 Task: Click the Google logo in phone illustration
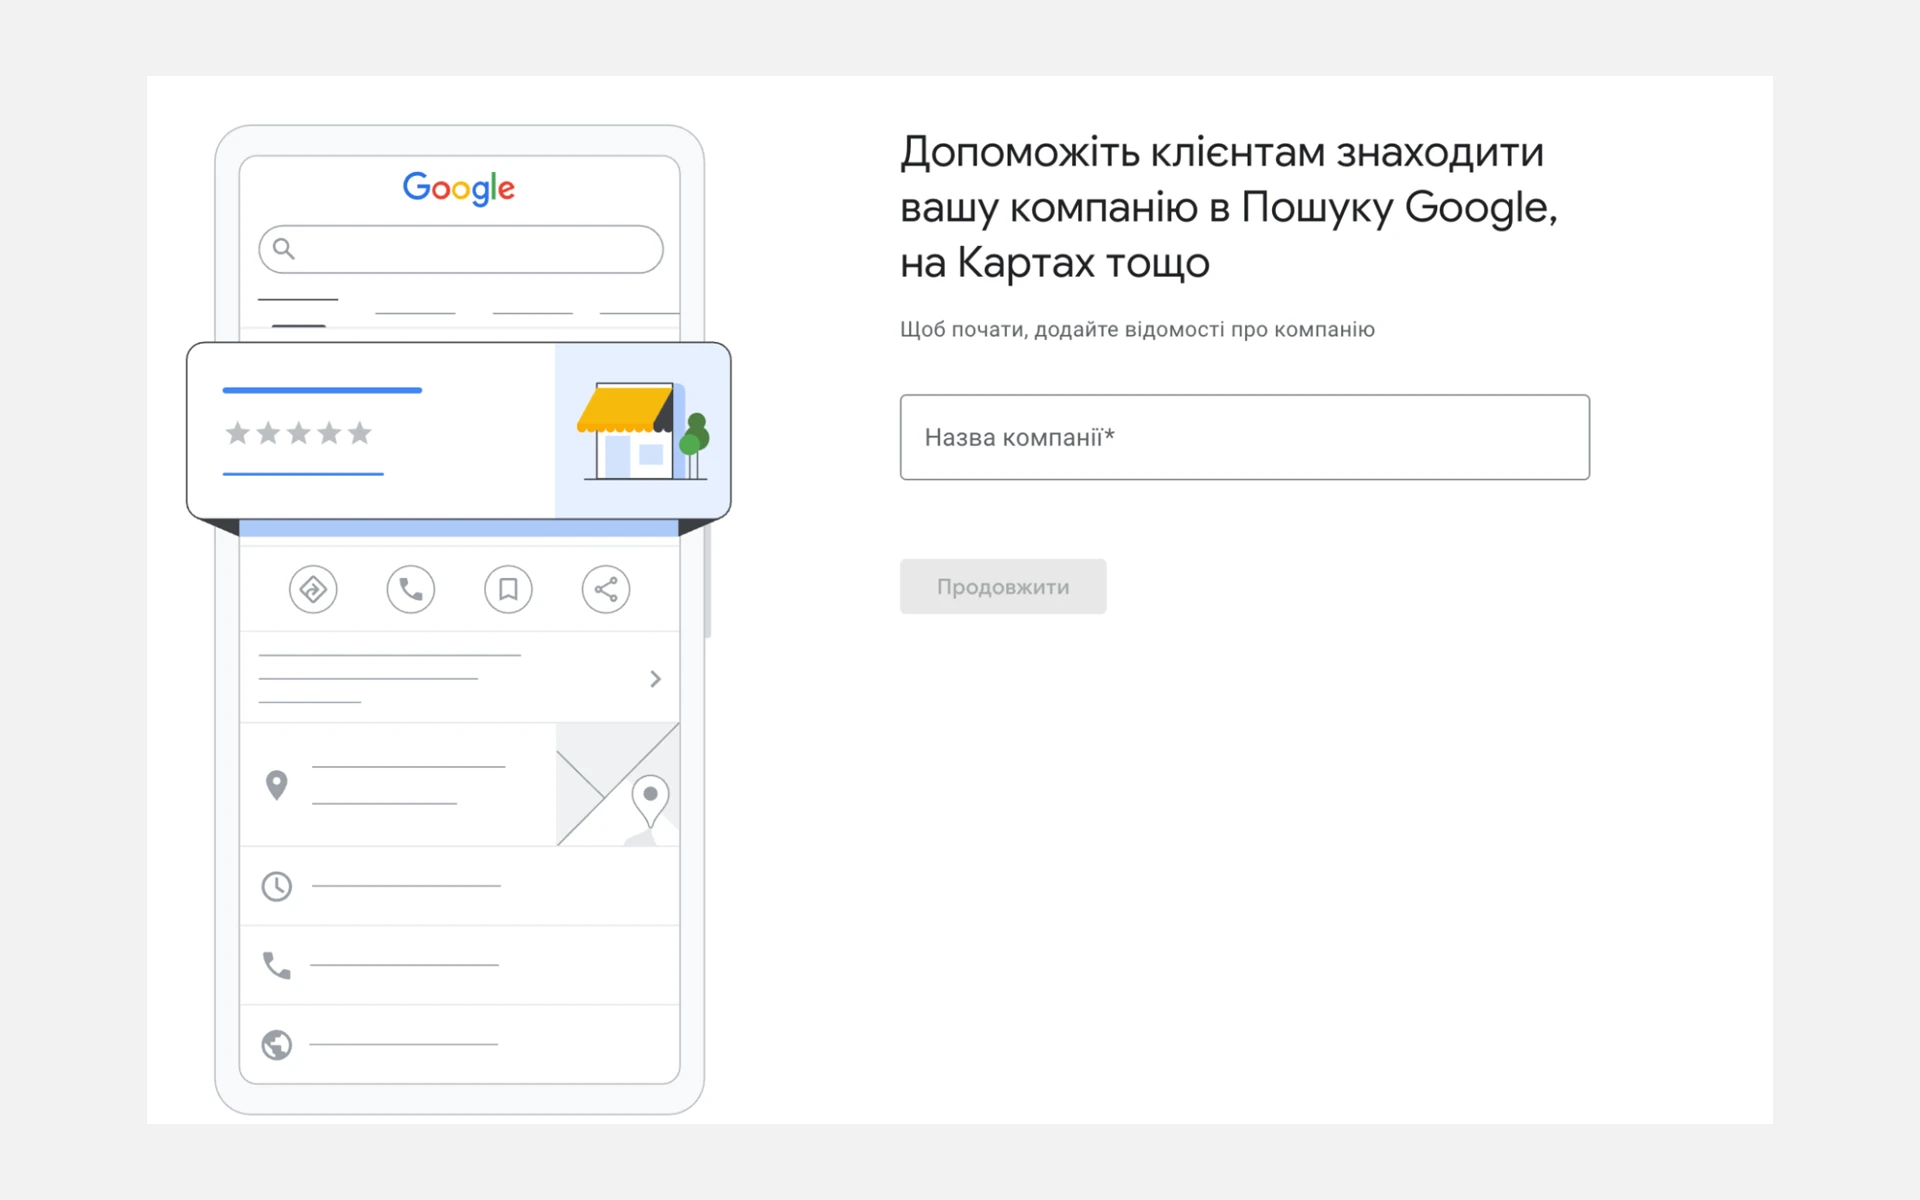459,188
